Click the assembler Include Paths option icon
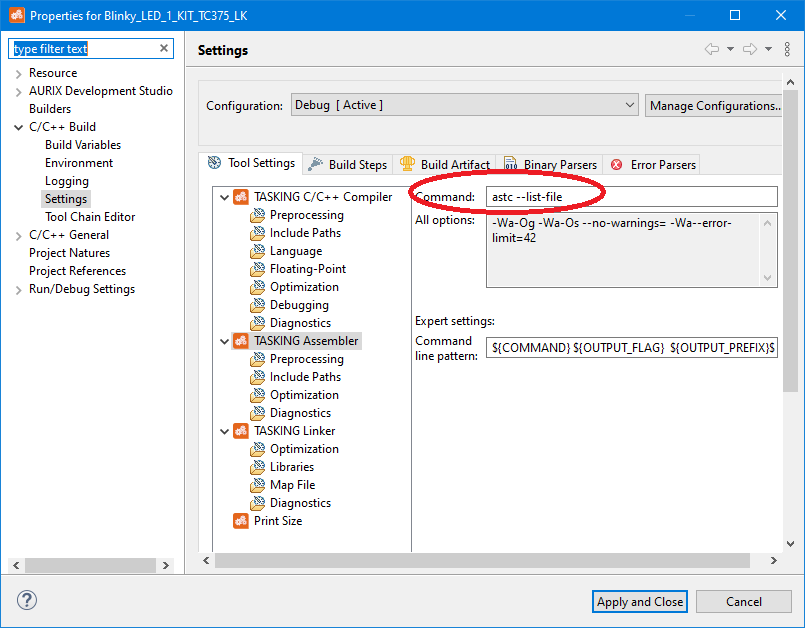Image resolution: width=805 pixels, height=628 pixels. coord(258,377)
